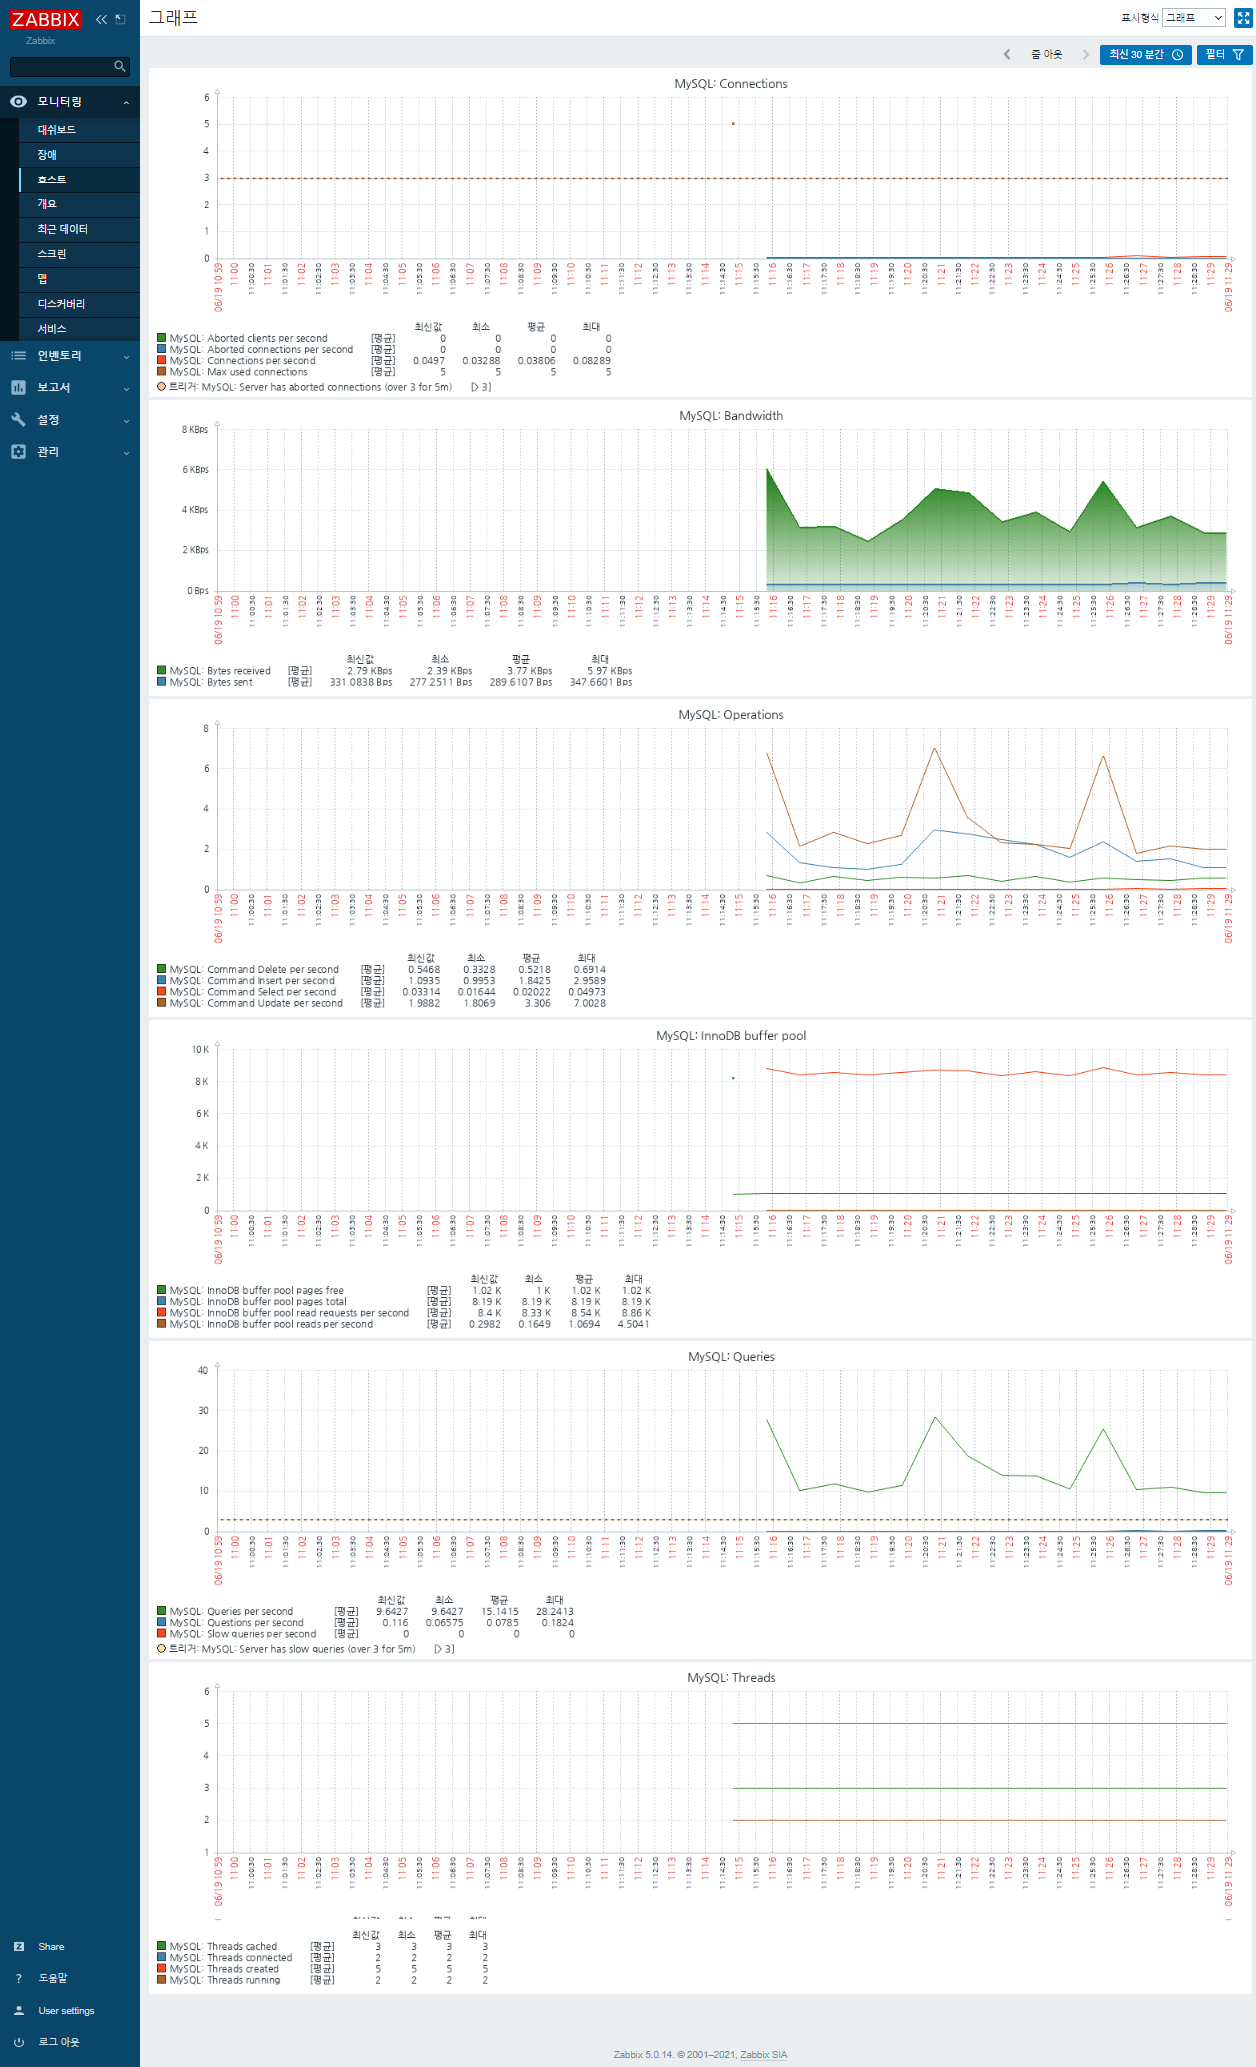This screenshot has width=1256, height=2067.
Task: Click legend text 'MySQL: Bytes received'
Action: tap(220, 671)
